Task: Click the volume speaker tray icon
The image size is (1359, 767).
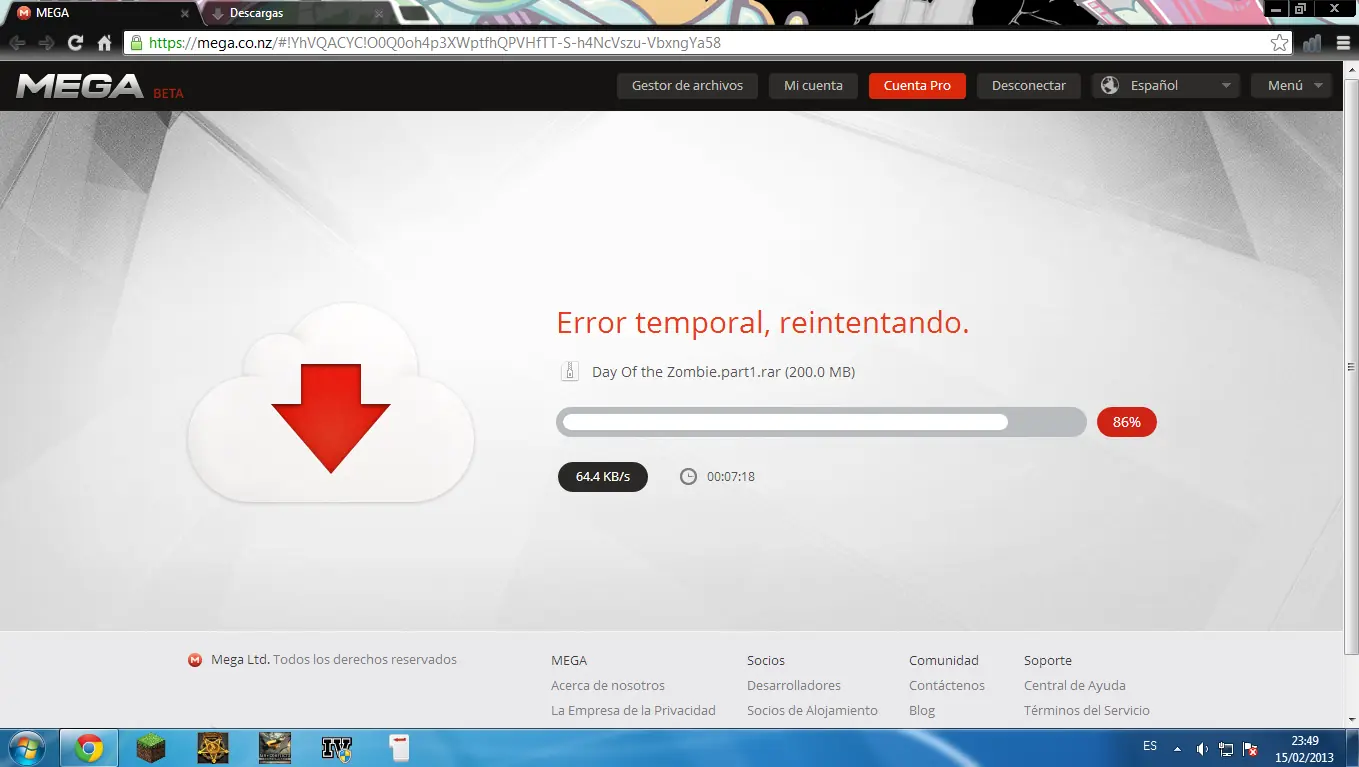Action: (1202, 748)
